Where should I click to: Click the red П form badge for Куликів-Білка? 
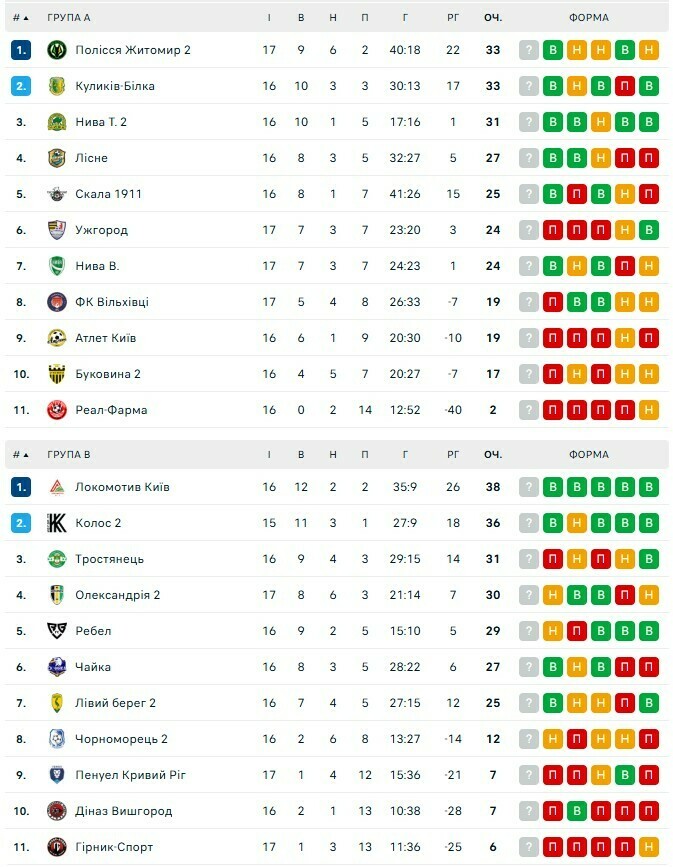625,86
